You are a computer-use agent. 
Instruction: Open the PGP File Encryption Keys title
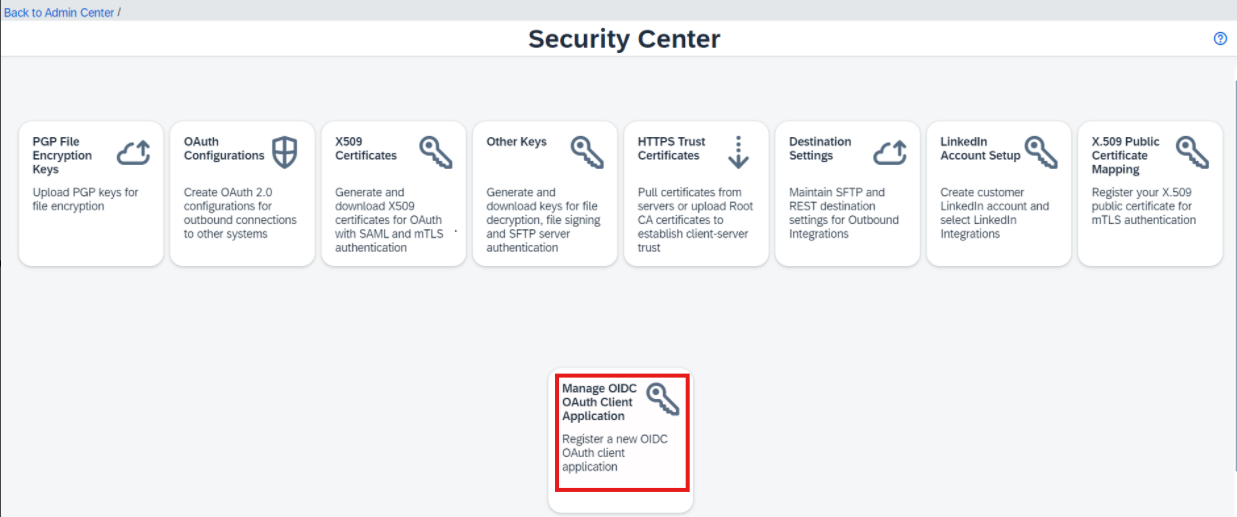62,156
